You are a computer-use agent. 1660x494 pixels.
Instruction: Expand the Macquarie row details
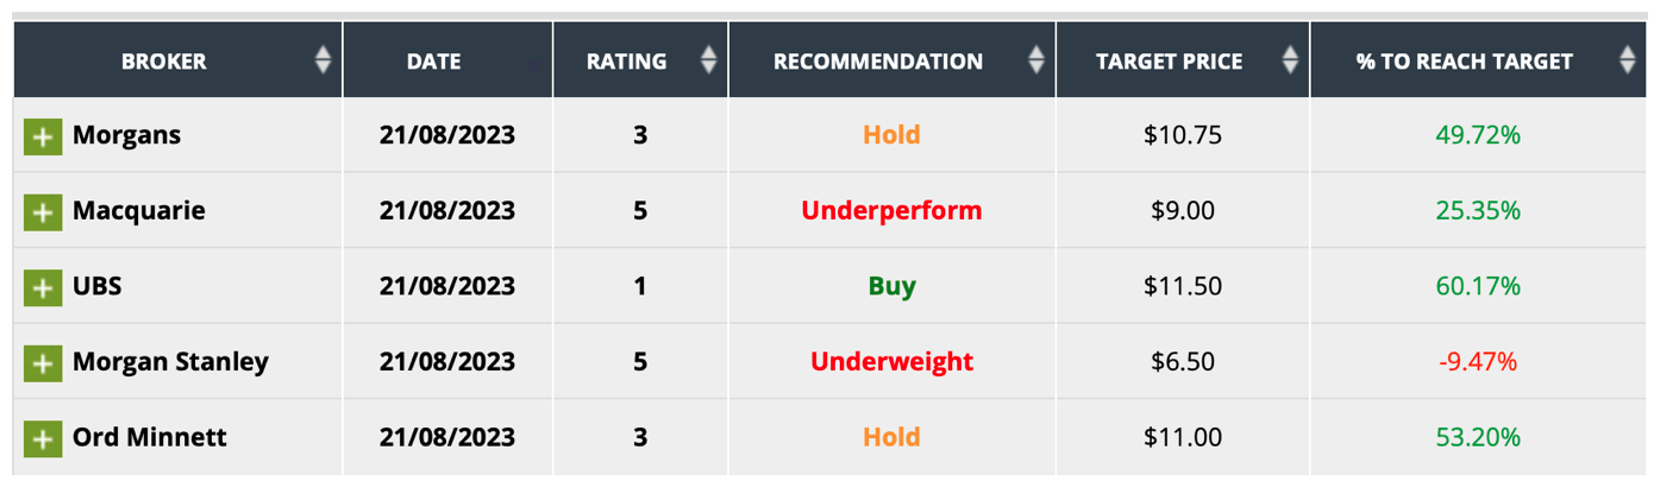coord(43,212)
